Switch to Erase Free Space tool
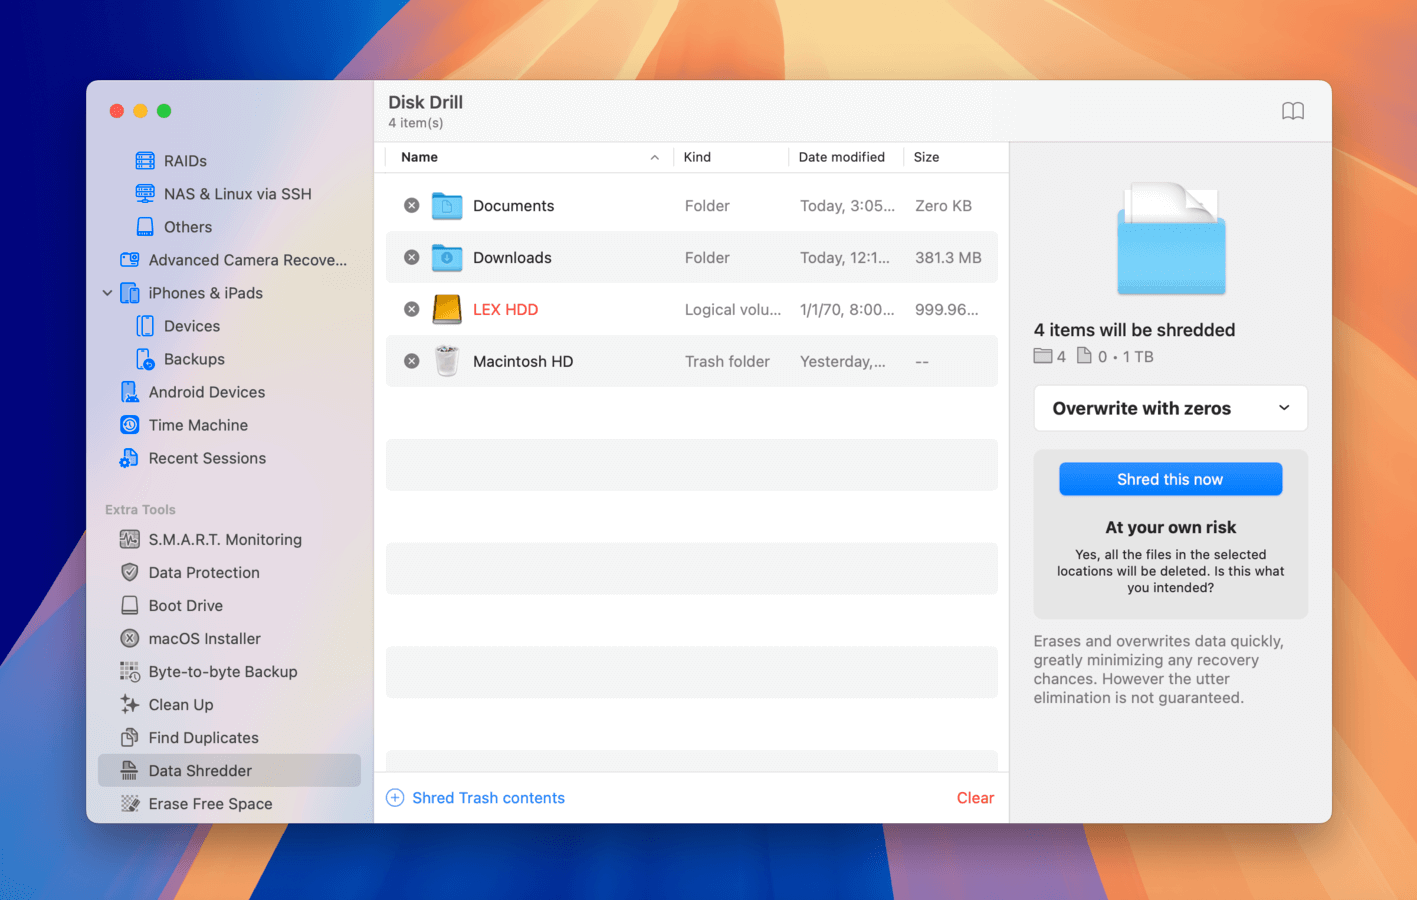Image resolution: width=1417 pixels, height=900 pixels. click(x=210, y=804)
